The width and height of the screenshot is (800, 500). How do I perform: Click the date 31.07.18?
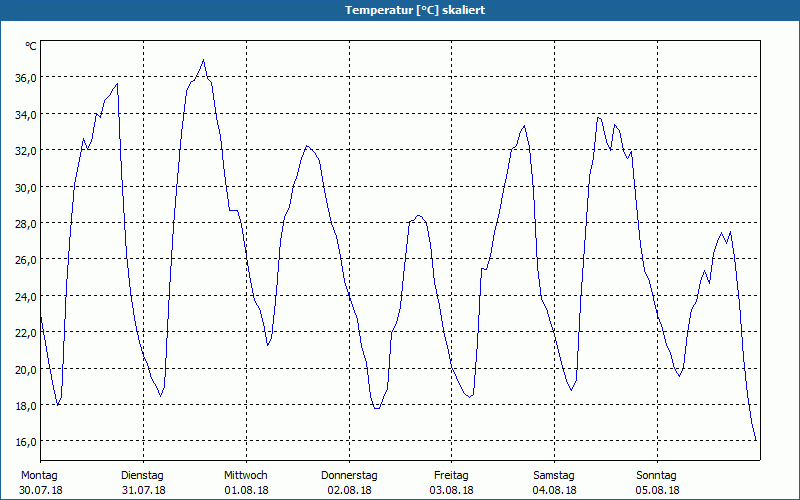[144, 490]
